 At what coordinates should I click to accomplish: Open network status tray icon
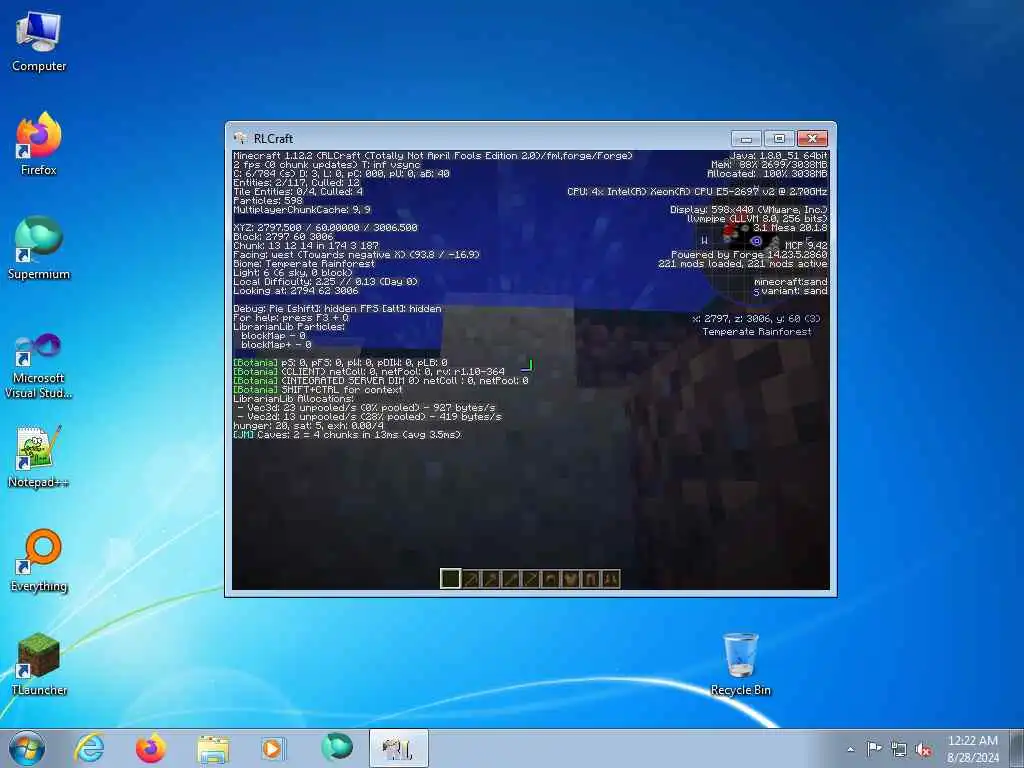coord(899,749)
